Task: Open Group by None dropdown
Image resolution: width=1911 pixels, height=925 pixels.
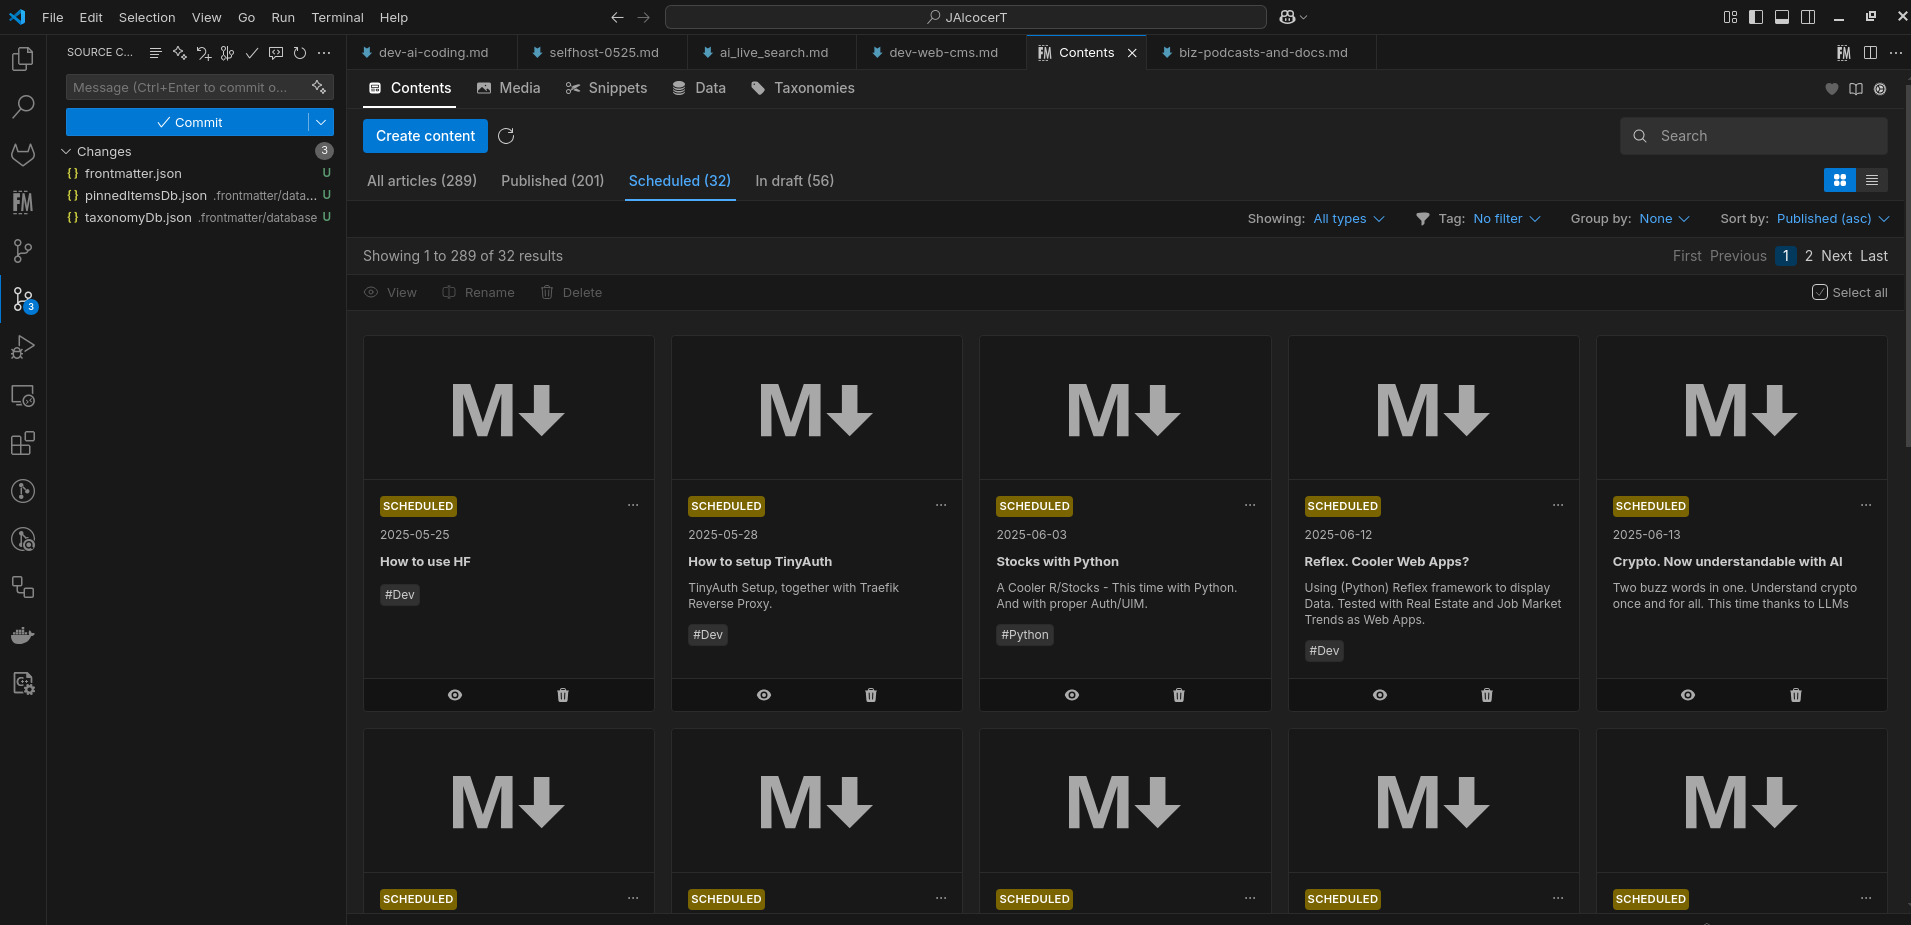Action: pyautogui.click(x=1665, y=219)
